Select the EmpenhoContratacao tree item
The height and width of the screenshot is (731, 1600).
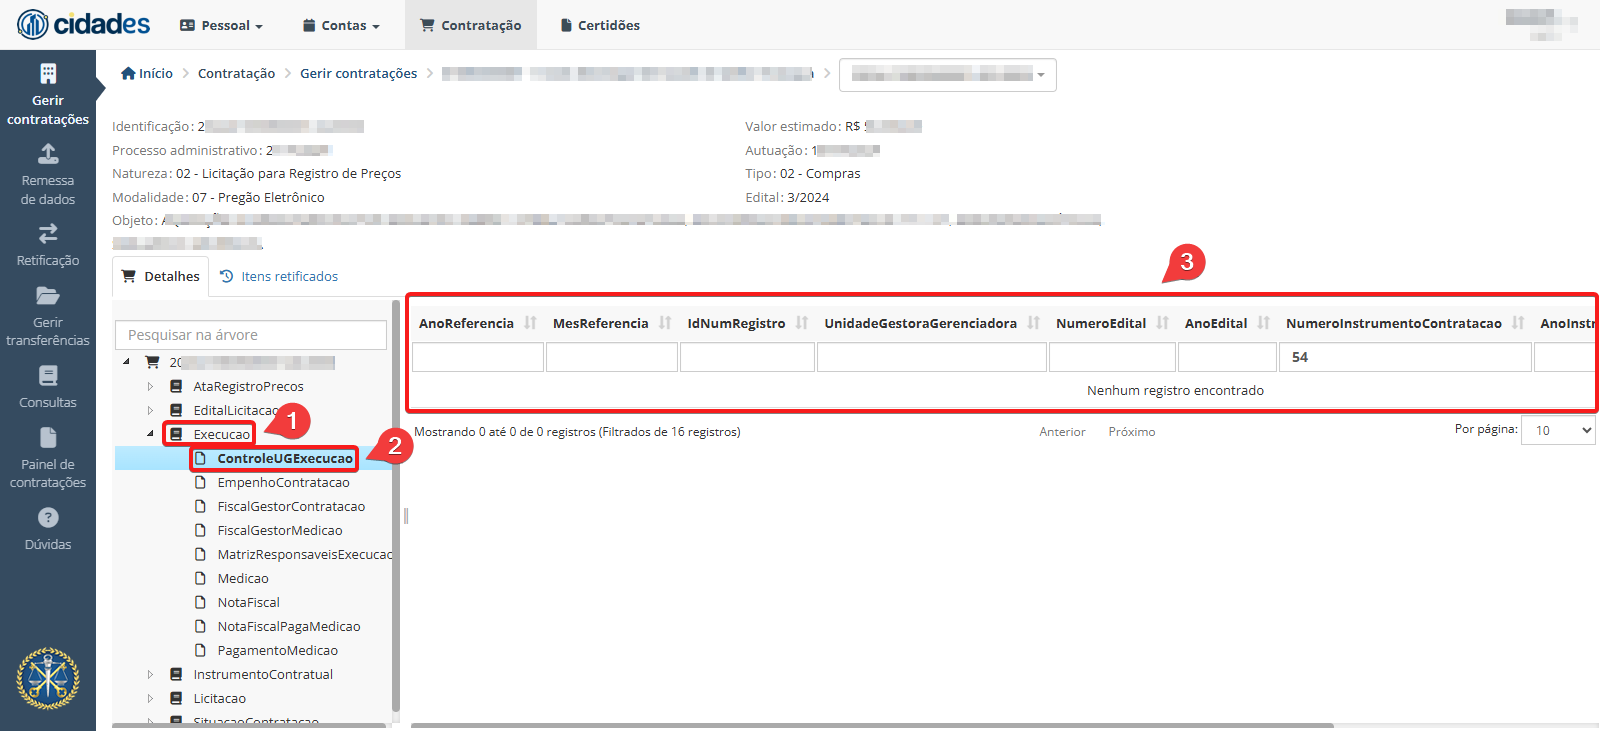(x=283, y=482)
